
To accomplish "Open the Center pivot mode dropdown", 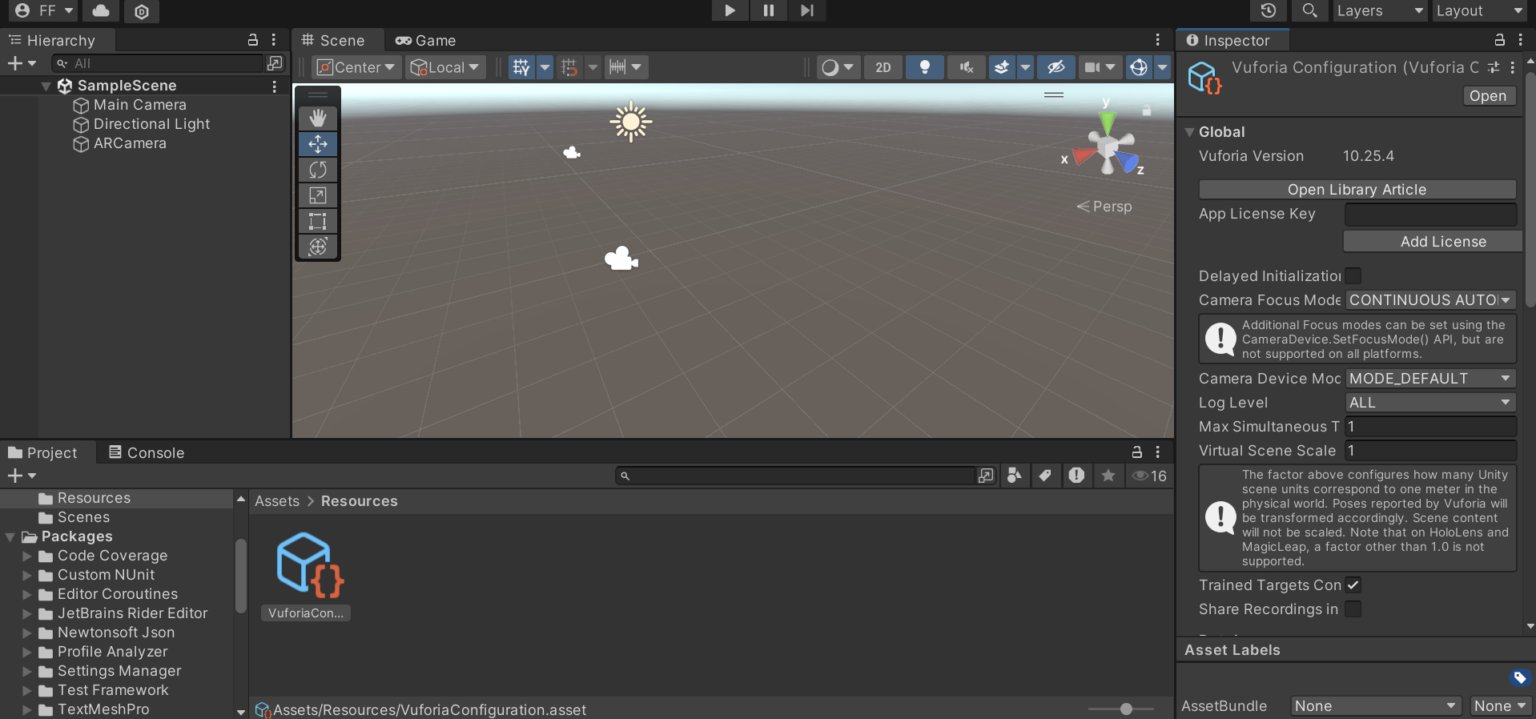I will tap(355, 67).
